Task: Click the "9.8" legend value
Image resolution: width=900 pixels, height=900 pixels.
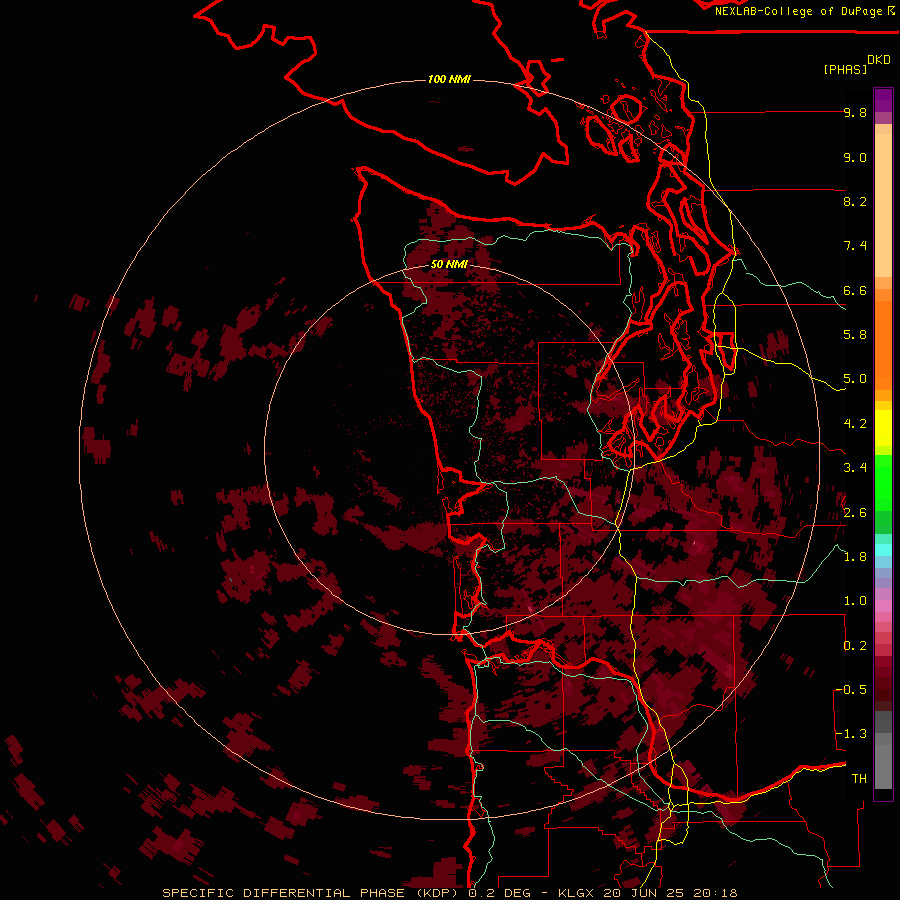Action: [855, 112]
